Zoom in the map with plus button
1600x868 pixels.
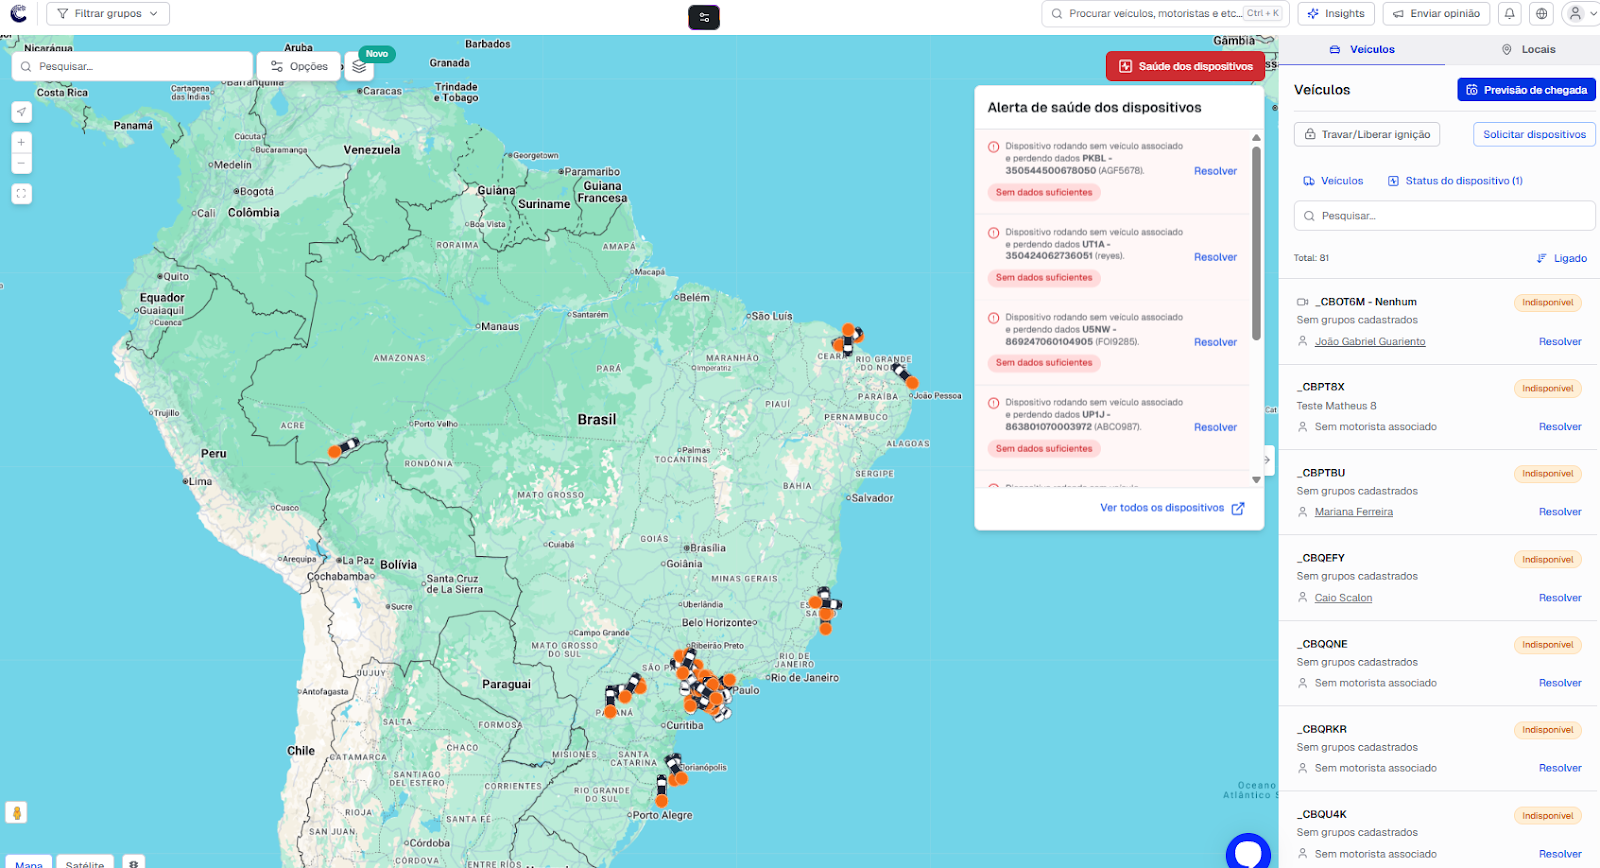pyautogui.click(x=21, y=142)
